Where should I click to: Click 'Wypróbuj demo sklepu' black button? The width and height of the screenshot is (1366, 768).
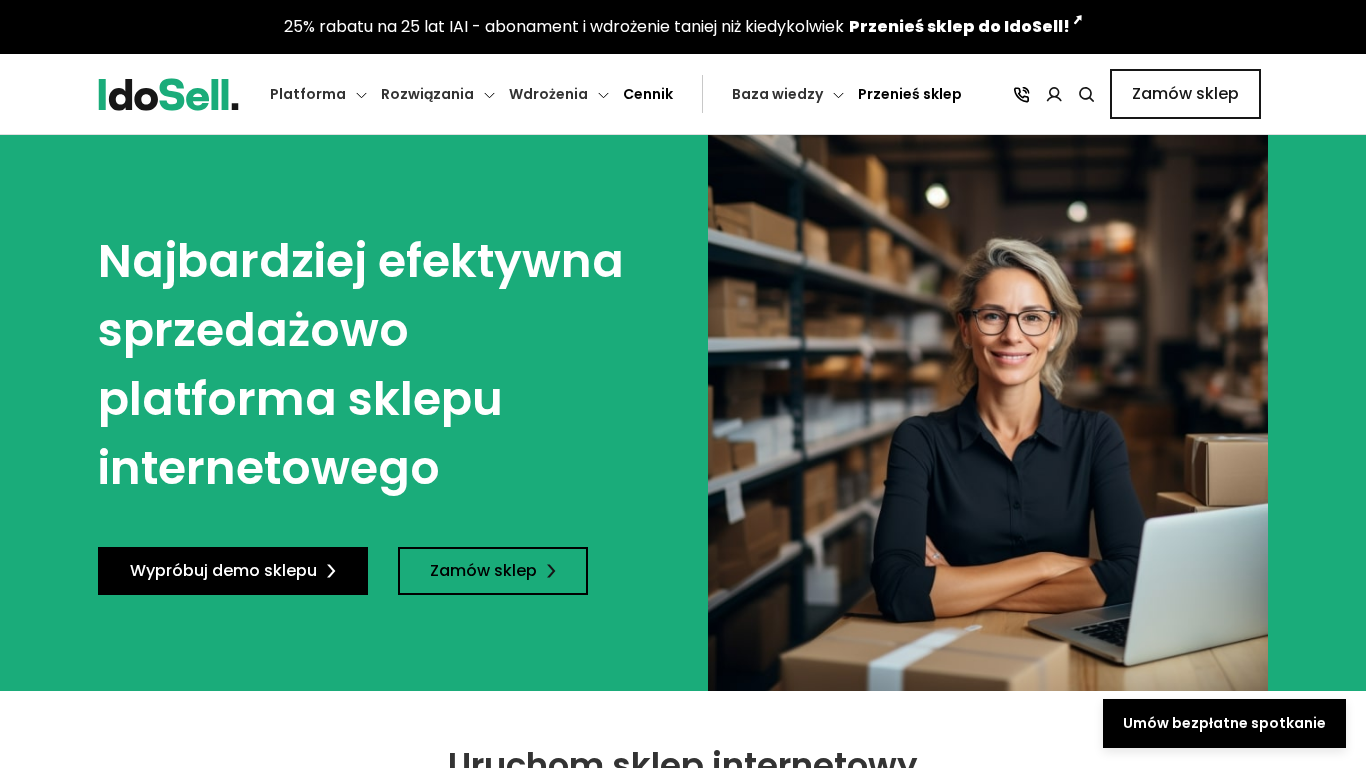point(233,571)
